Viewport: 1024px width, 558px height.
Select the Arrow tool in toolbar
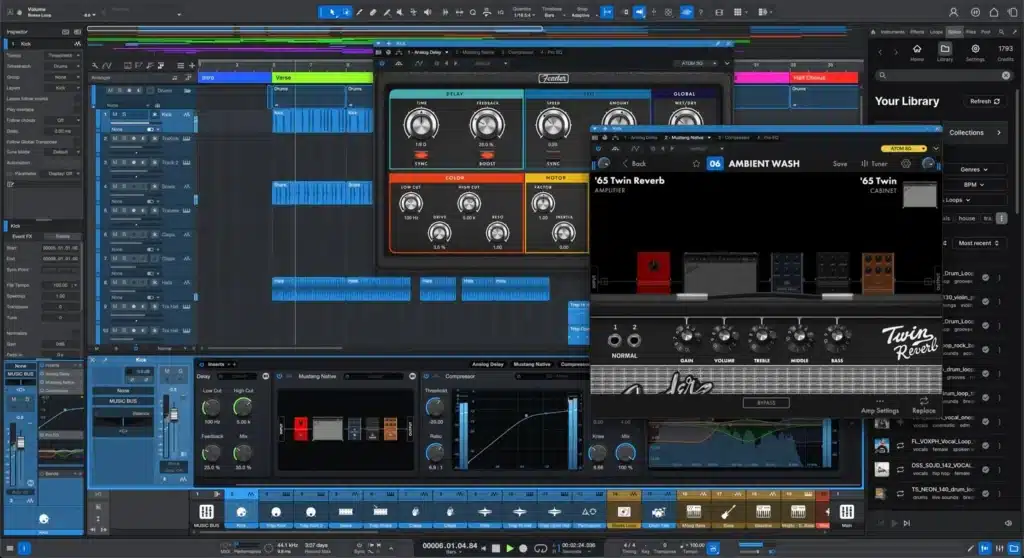coord(332,12)
